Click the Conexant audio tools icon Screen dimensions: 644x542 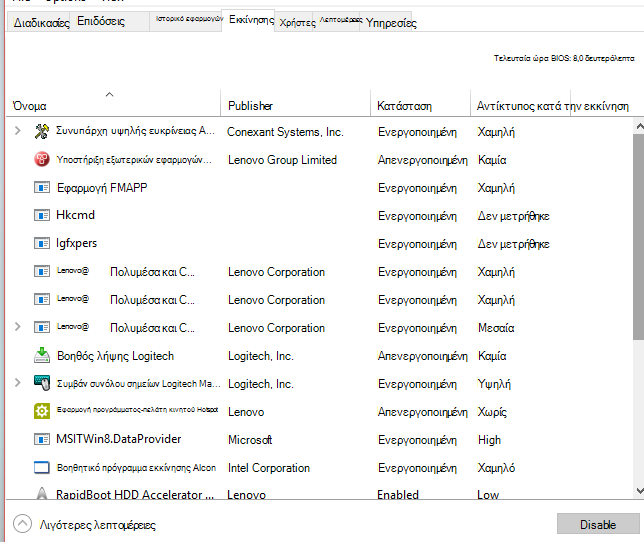(41, 131)
